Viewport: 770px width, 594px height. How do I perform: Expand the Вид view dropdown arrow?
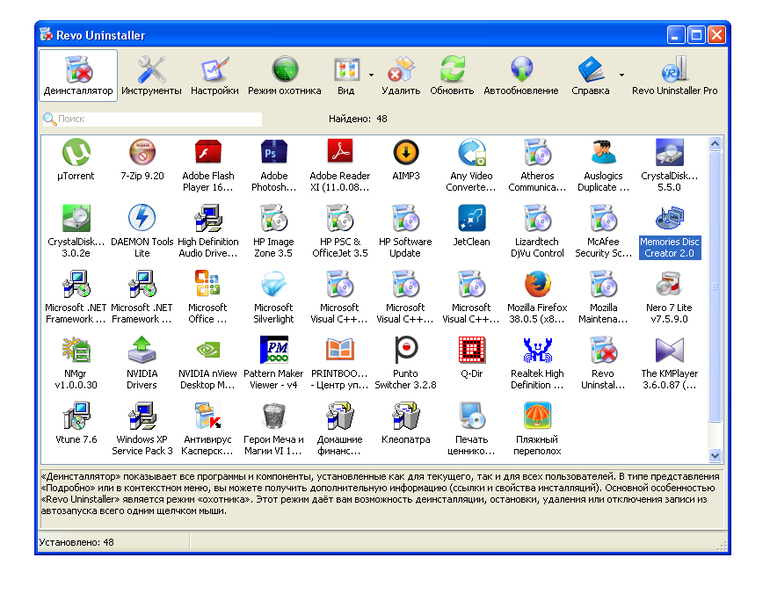pos(371,75)
